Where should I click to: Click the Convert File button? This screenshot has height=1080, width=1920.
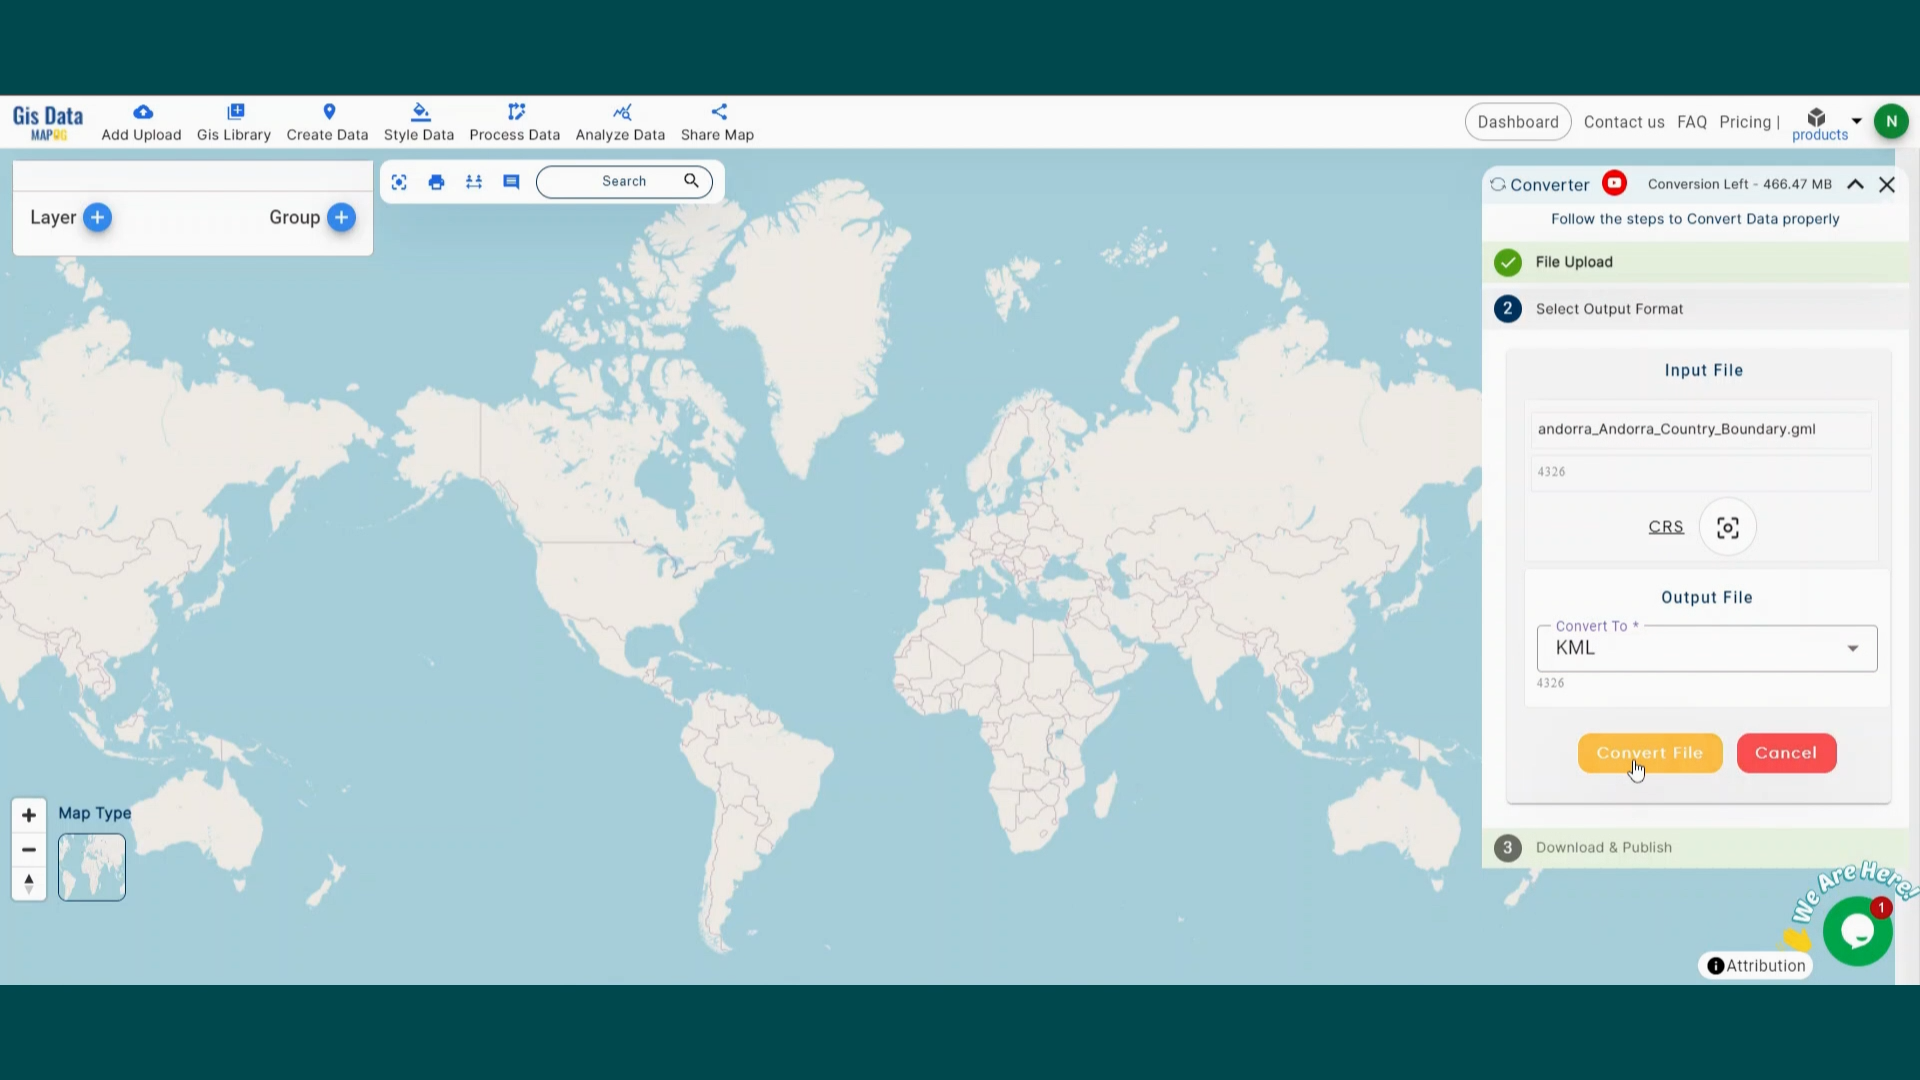[x=1650, y=753]
